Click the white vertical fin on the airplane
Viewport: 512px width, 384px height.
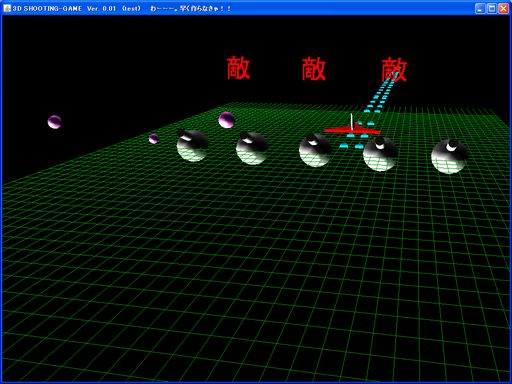tap(351, 121)
